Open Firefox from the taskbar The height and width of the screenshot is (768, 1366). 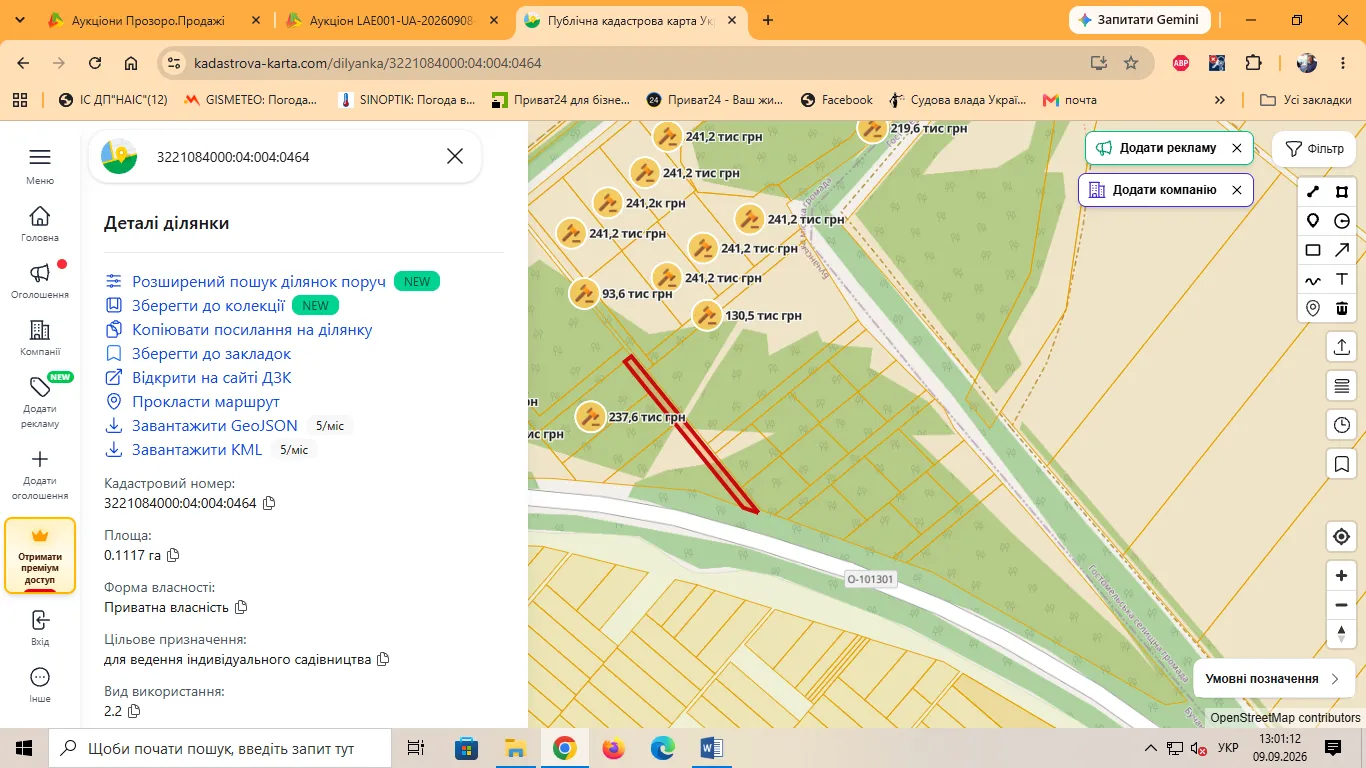(x=613, y=748)
